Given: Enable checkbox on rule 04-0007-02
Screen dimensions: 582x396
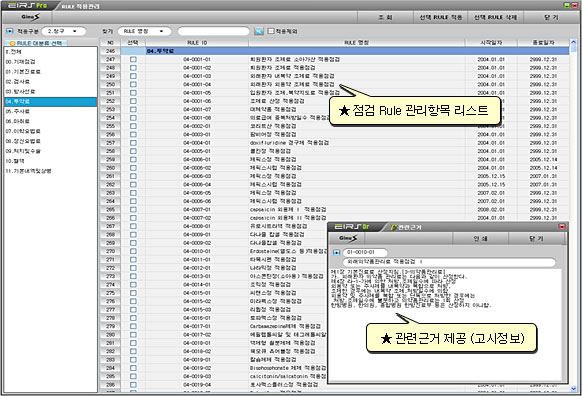Looking at the screenshot, I should (x=133, y=218).
